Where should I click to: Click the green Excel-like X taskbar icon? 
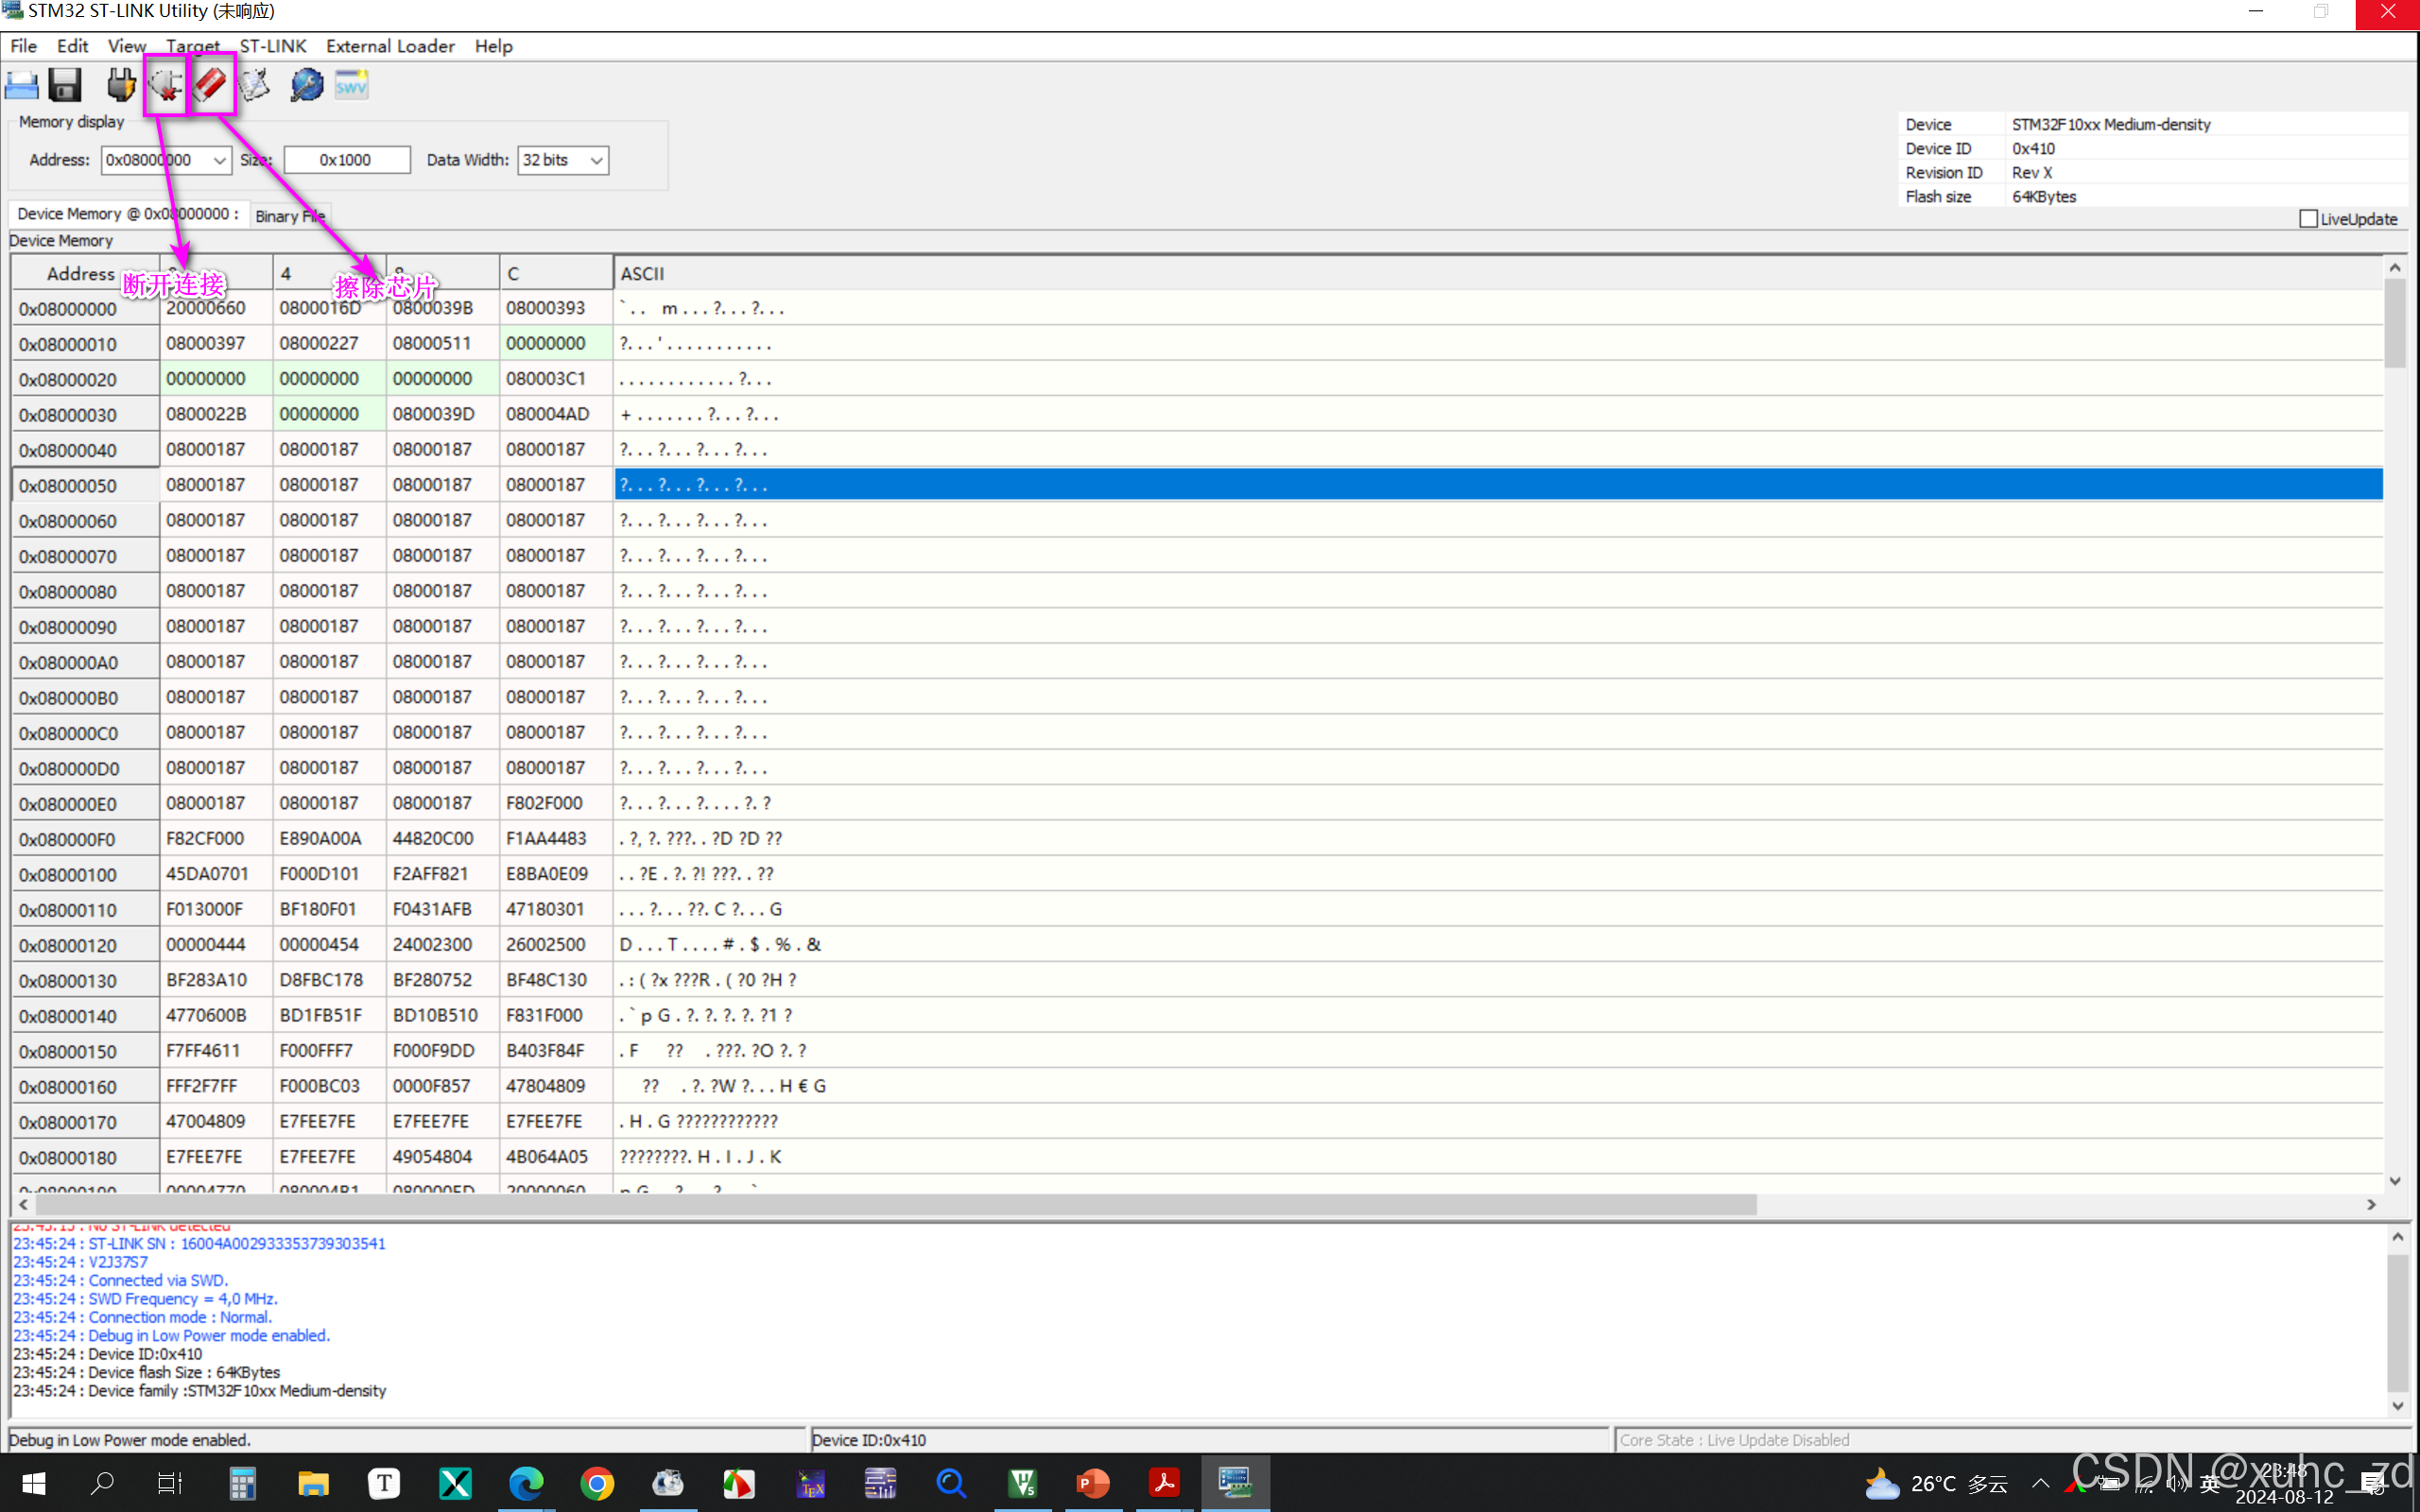tap(455, 1483)
